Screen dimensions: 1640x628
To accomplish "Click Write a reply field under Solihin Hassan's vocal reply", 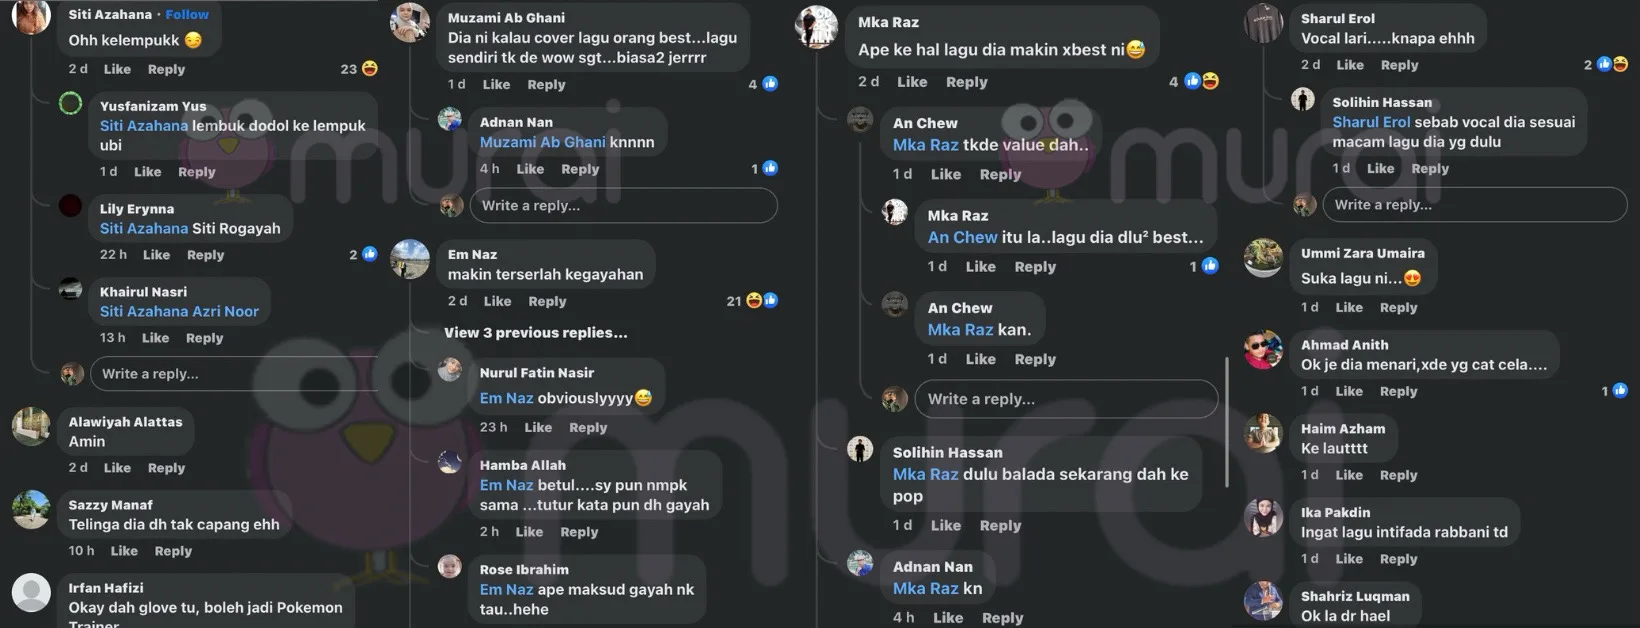I will 1474,205.
